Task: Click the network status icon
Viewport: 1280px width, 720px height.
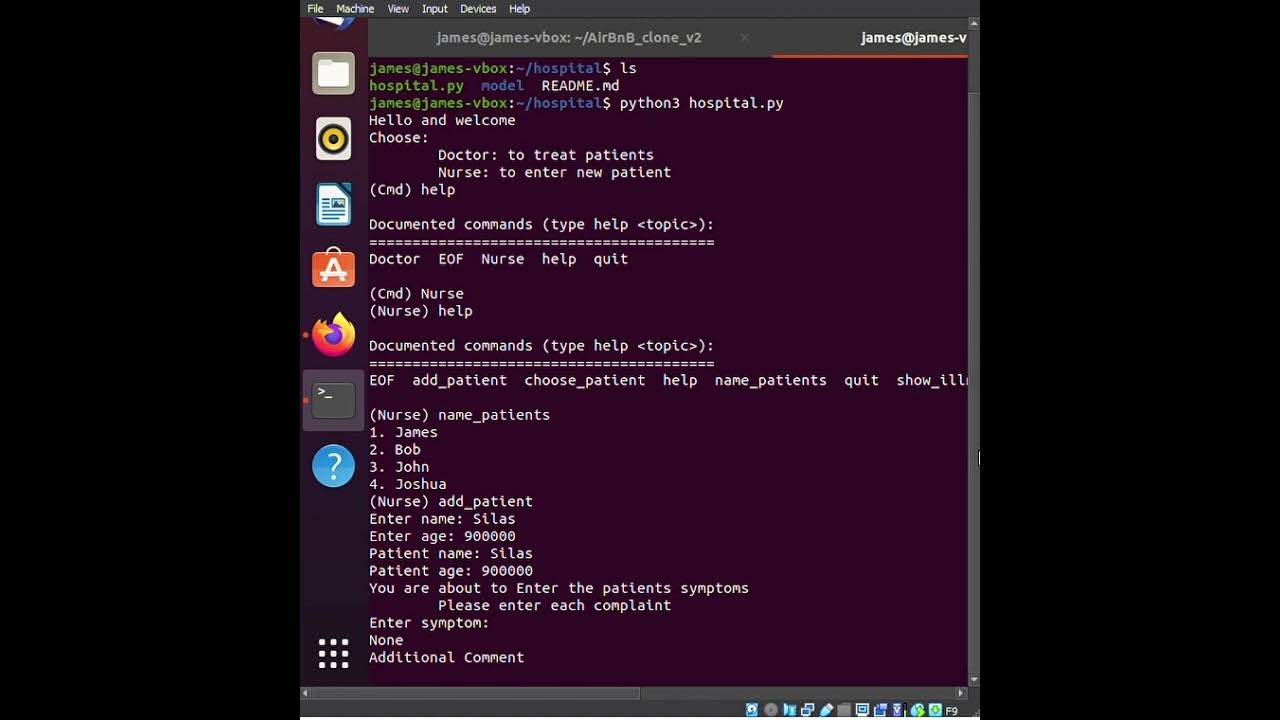Action: 807,710
